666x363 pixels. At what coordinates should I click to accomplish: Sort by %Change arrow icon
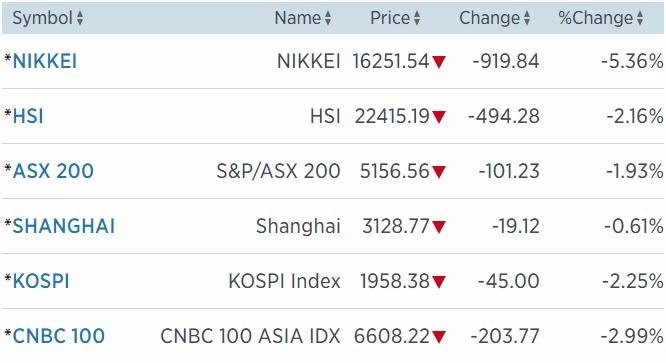tap(640, 18)
